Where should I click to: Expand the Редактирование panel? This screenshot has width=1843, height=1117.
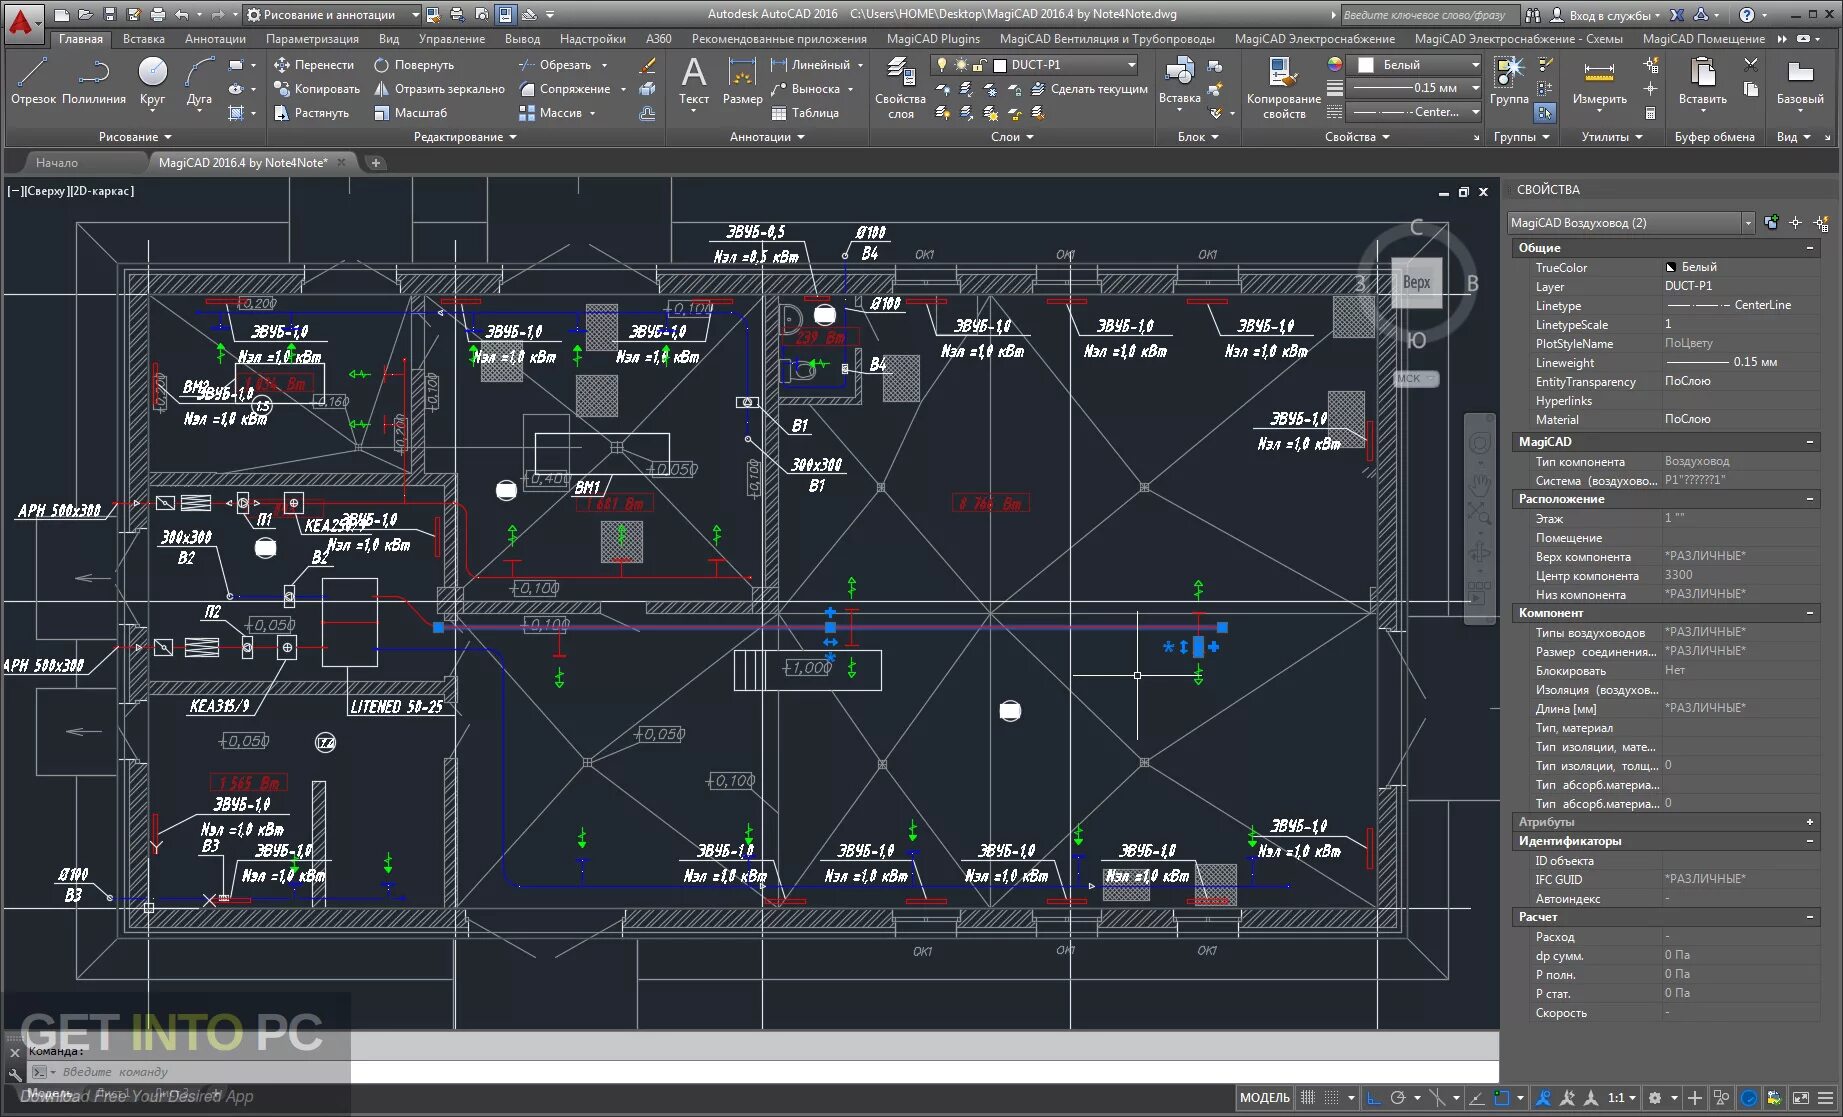(465, 137)
